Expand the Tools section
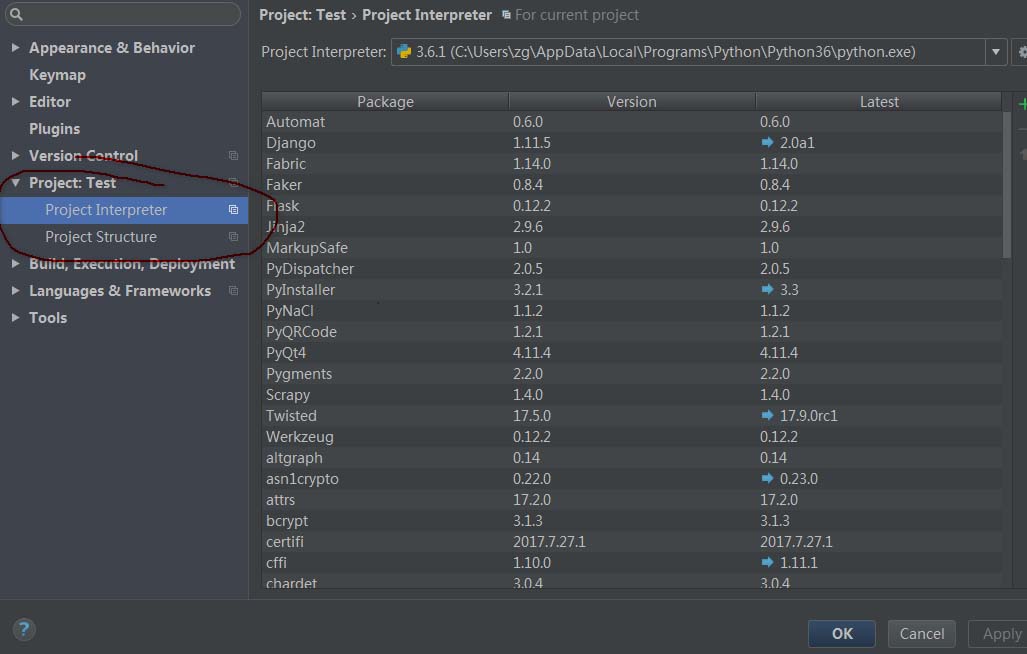The image size is (1027, 654). tap(15, 318)
